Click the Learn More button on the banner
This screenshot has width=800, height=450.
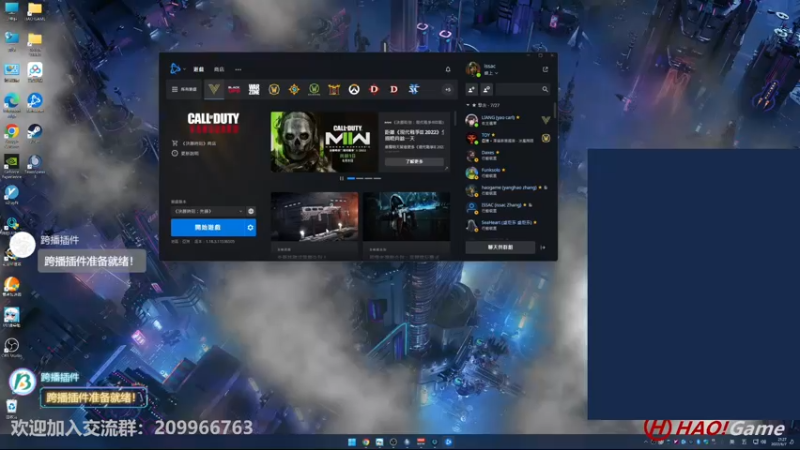click(x=414, y=161)
